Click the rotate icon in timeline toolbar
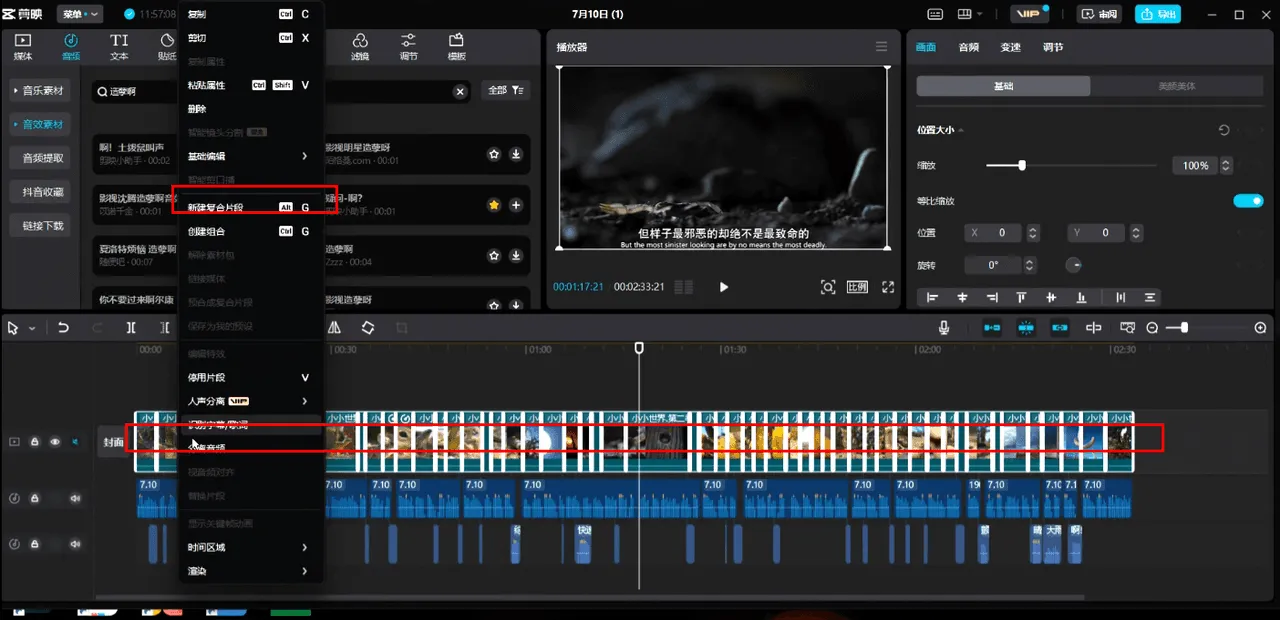Viewport: 1280px width, 620px height. (x=368, y=328)
